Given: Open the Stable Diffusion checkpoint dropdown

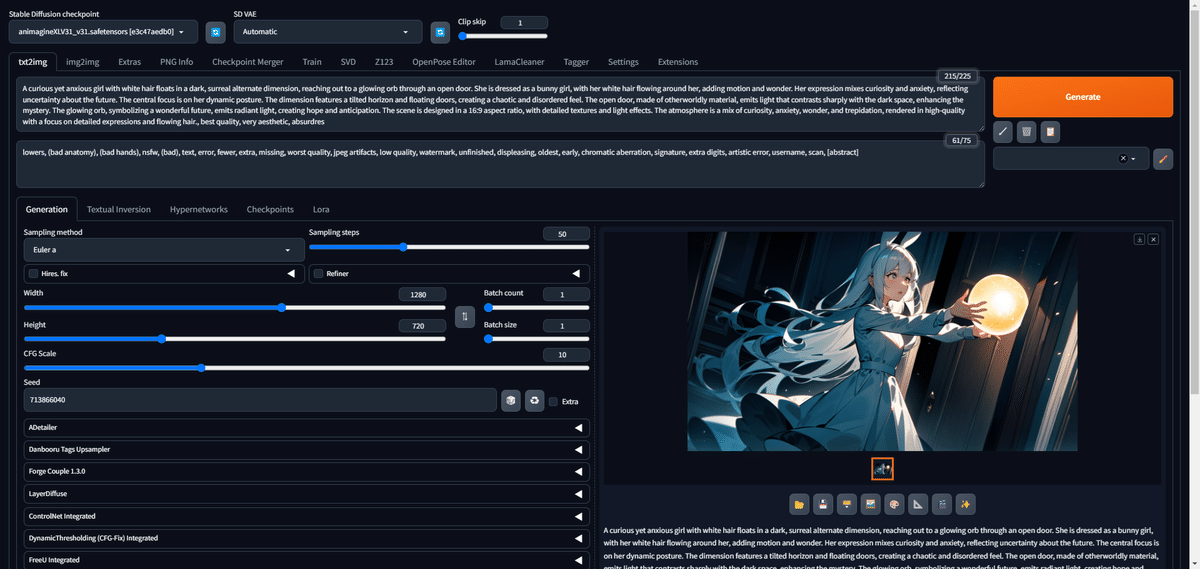Looking at the screenshot, I should tap(104, 33).
